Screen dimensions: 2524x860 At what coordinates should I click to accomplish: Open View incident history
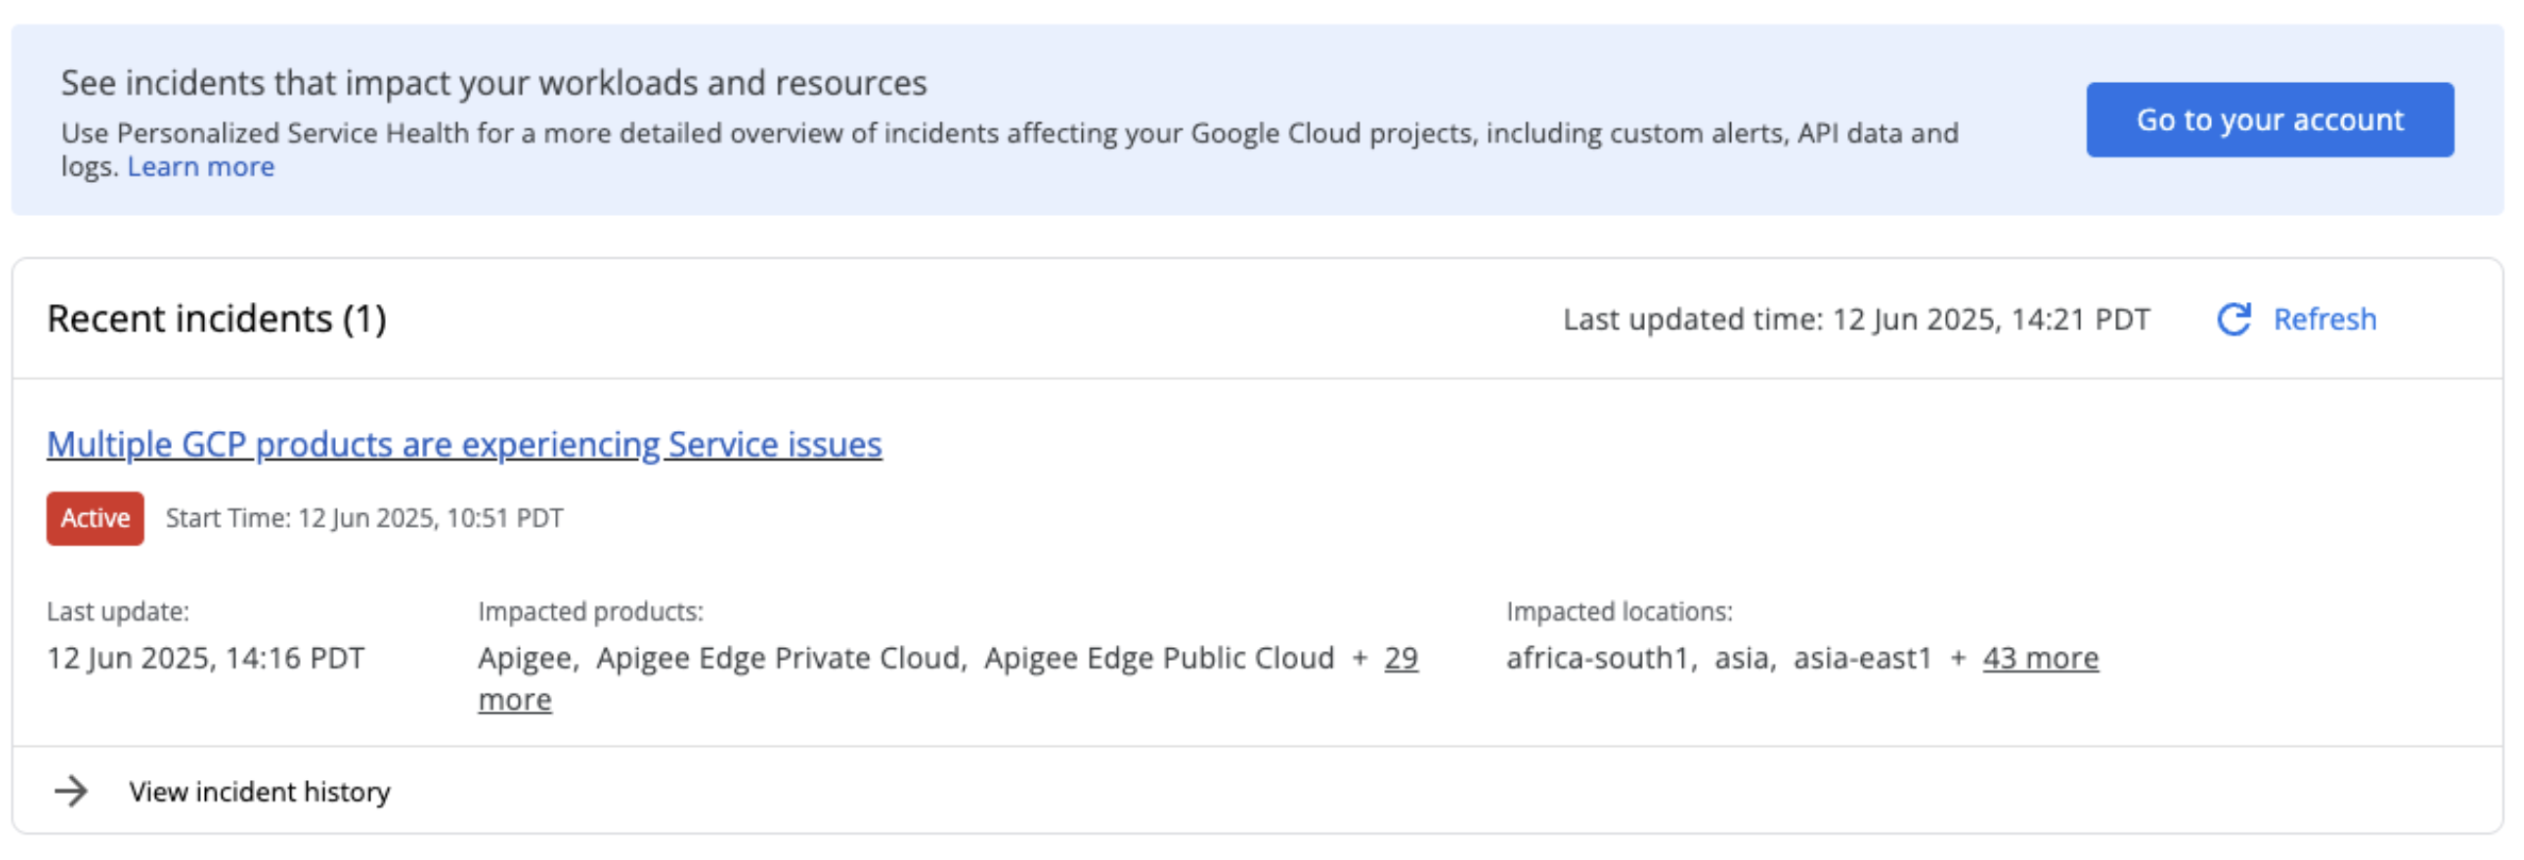(x=259, y=792)
